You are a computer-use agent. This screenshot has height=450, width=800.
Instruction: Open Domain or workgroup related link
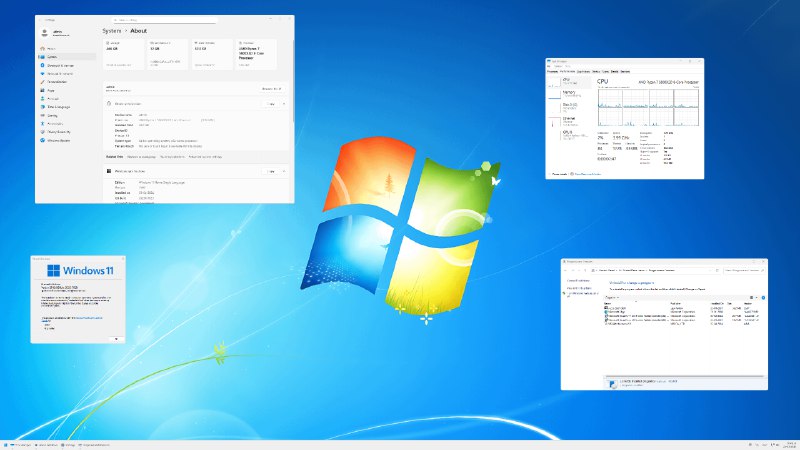point(141,157)
